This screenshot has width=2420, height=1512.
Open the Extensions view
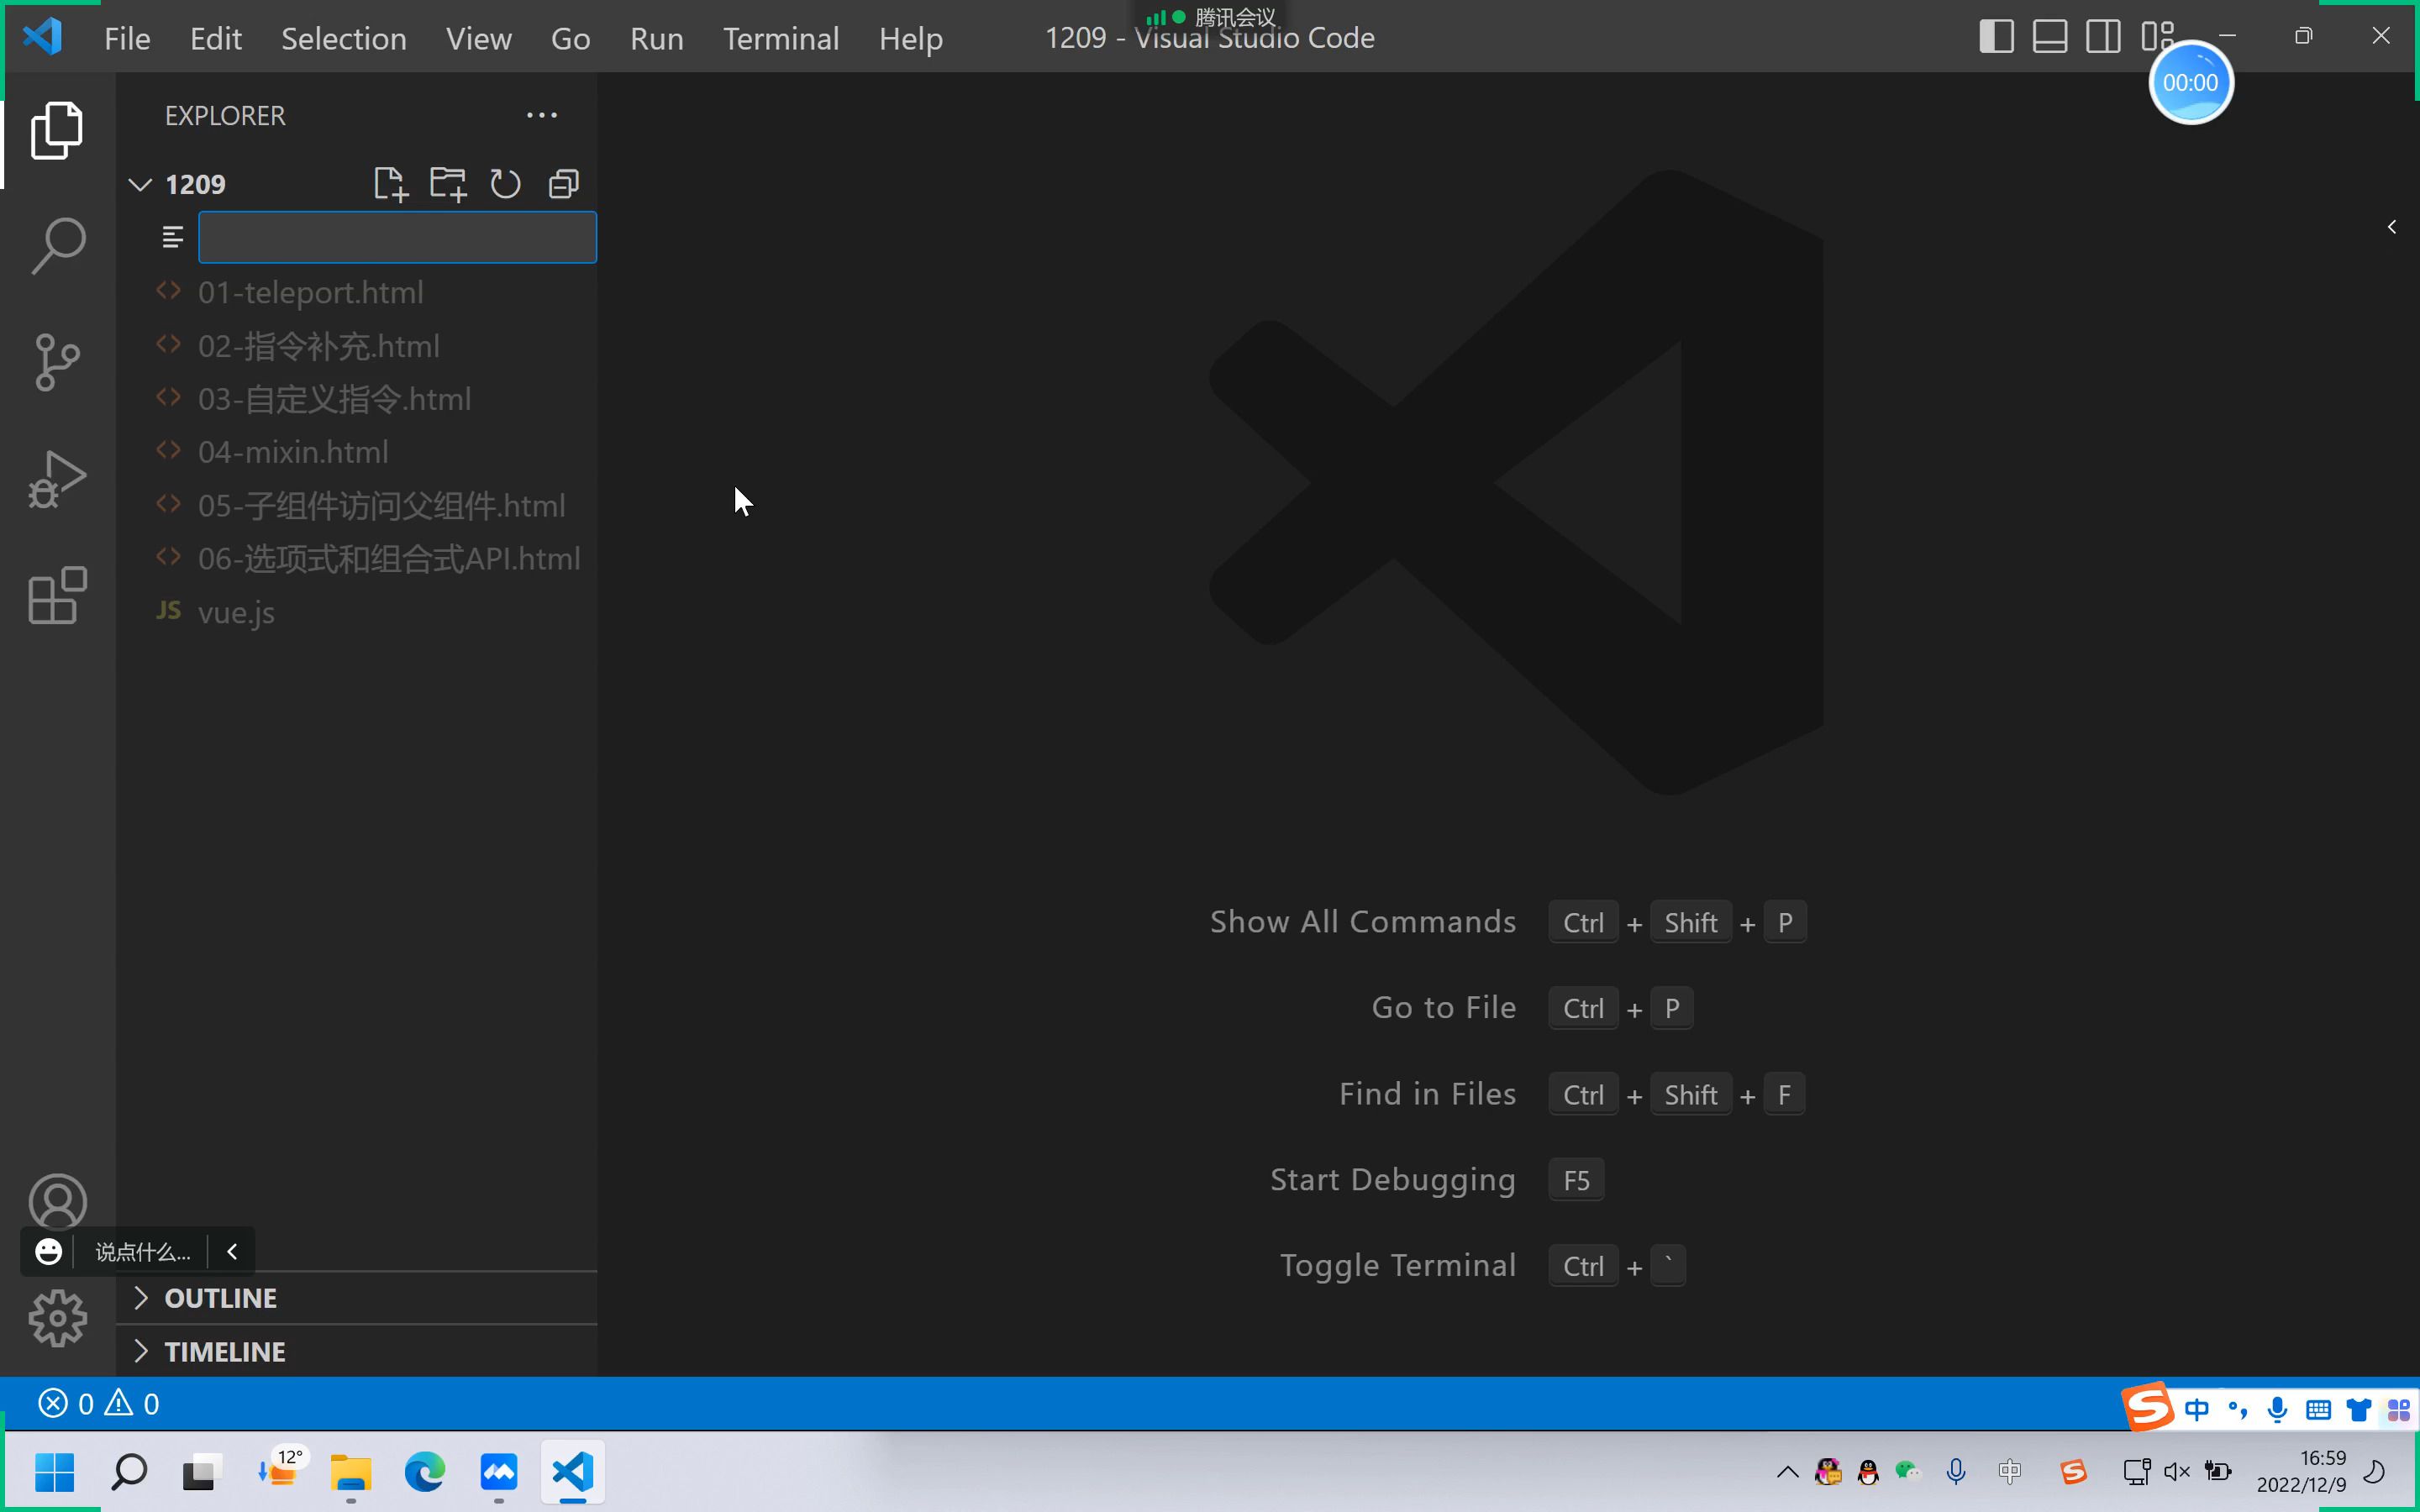[x=57, y=595]
